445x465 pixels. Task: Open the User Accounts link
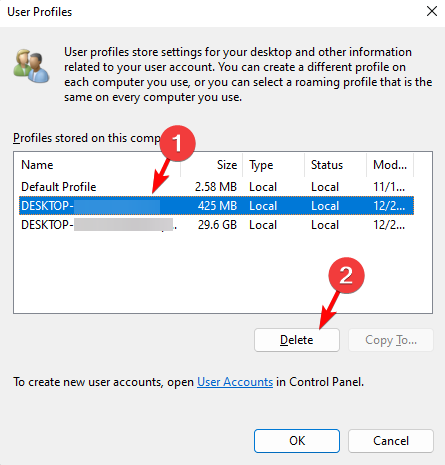click(x=235, y=382)
